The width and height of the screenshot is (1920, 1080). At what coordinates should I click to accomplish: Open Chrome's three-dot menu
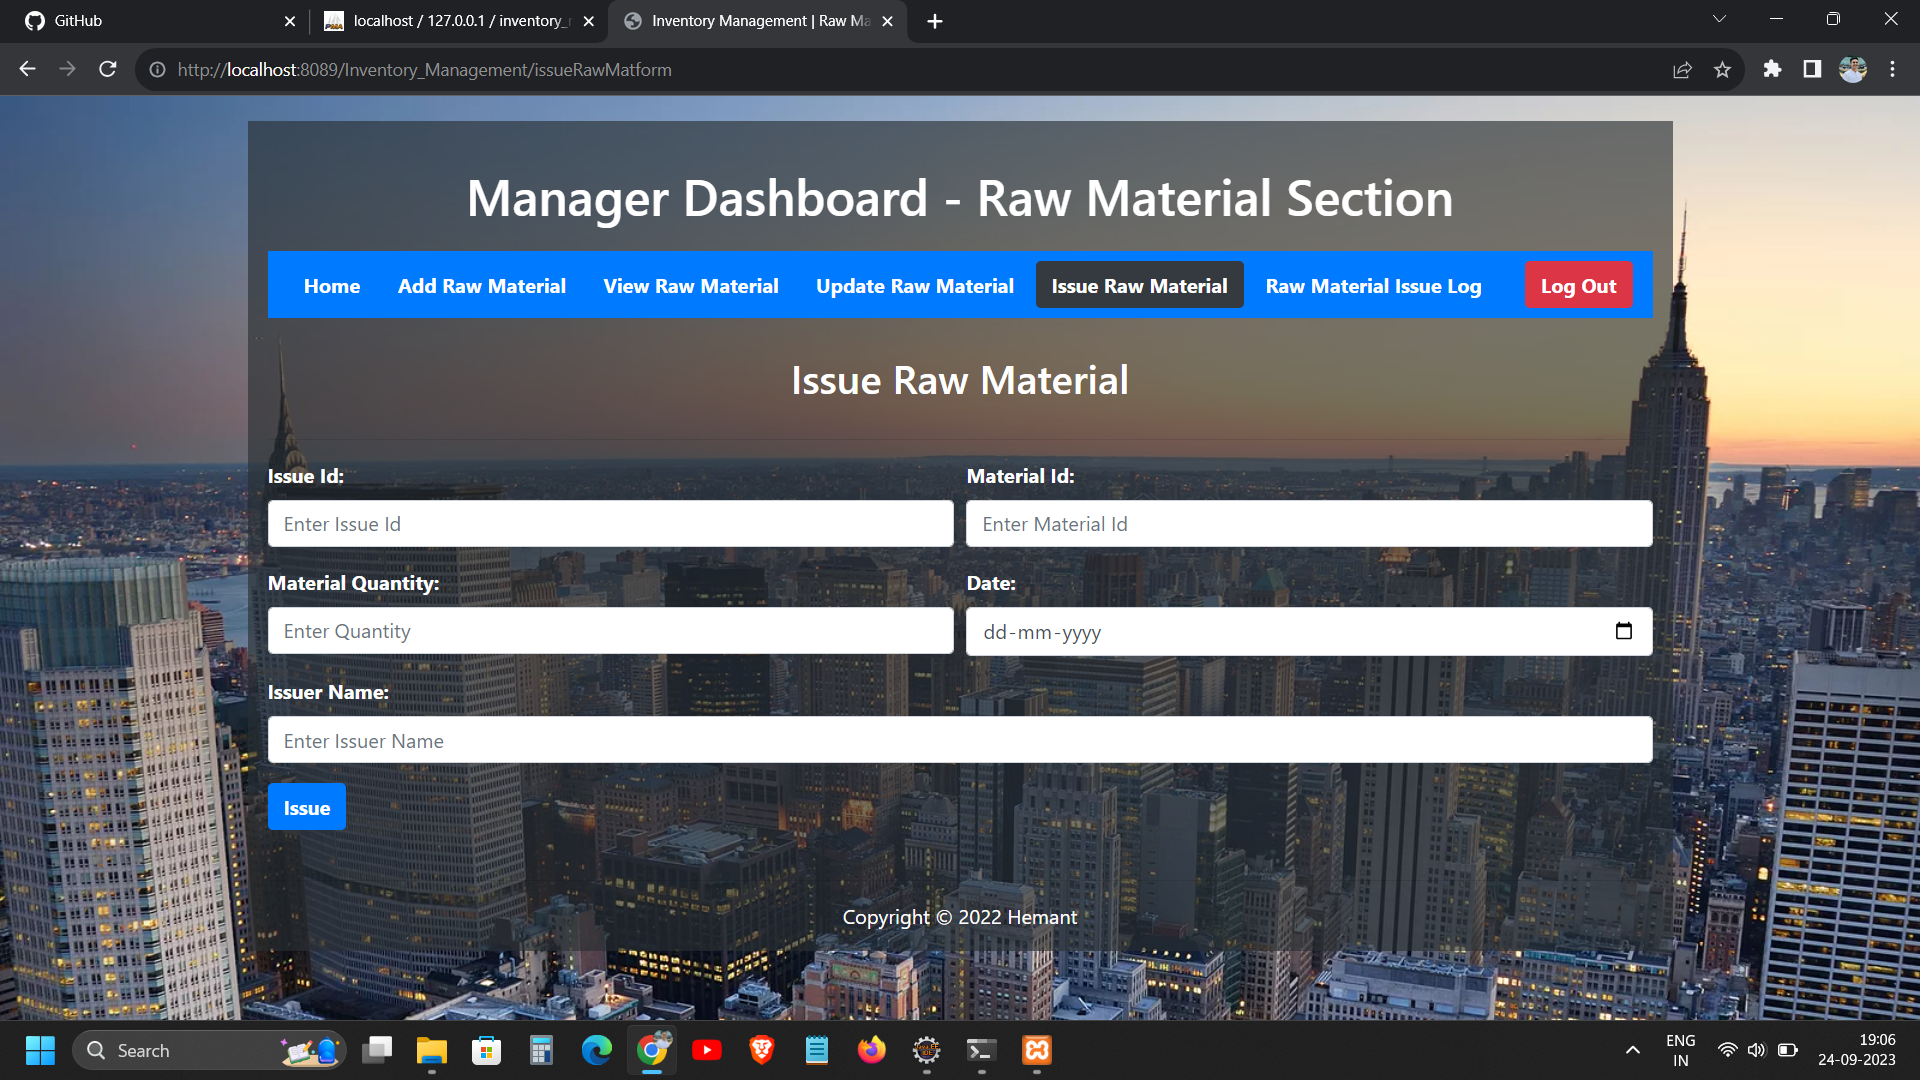point(1892,69)
